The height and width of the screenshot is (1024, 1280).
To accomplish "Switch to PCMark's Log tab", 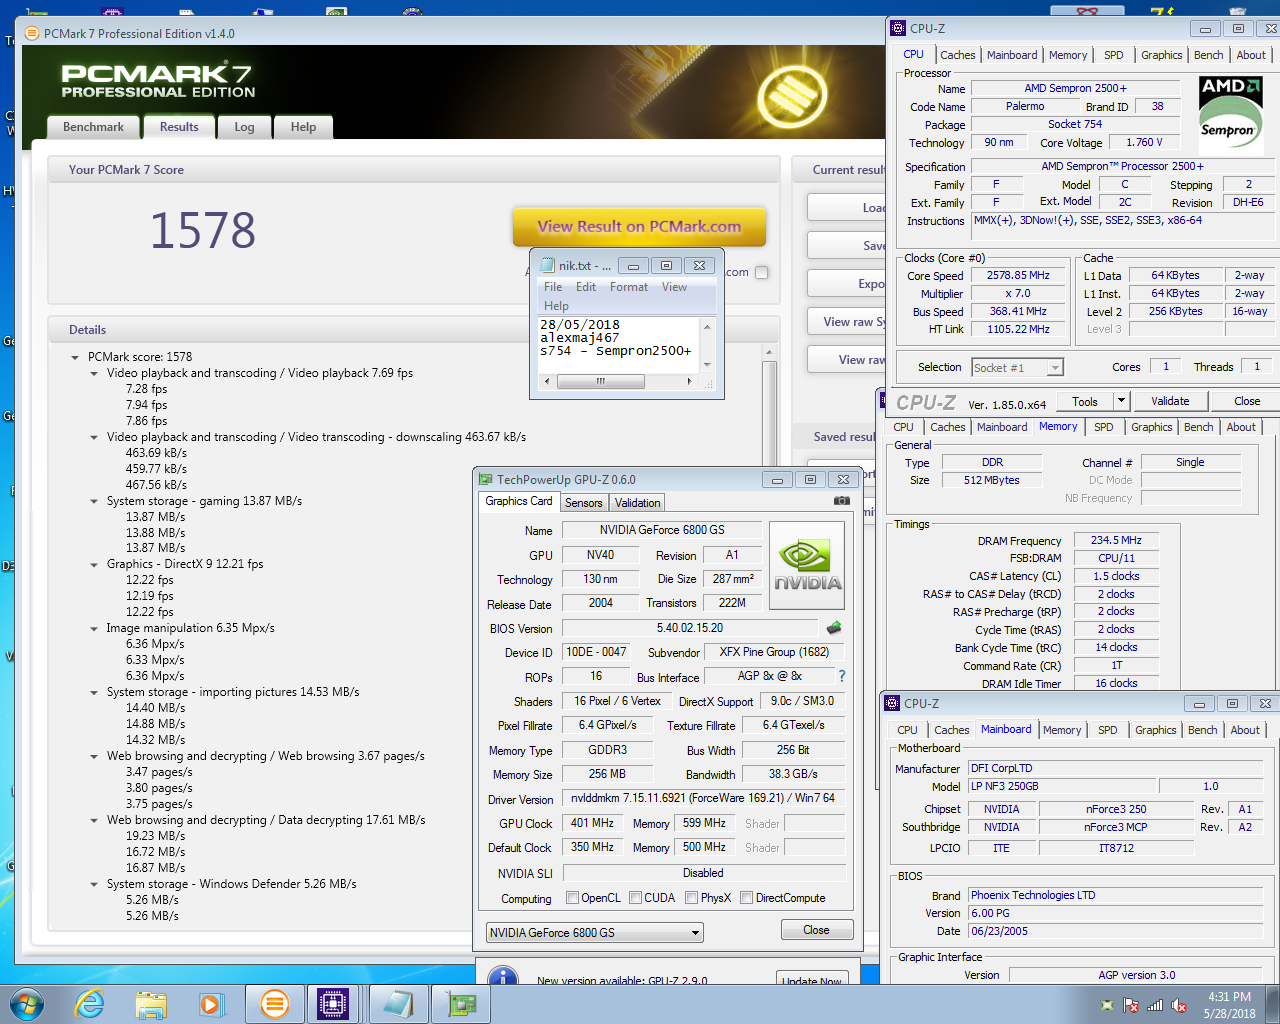I will 244,127.
